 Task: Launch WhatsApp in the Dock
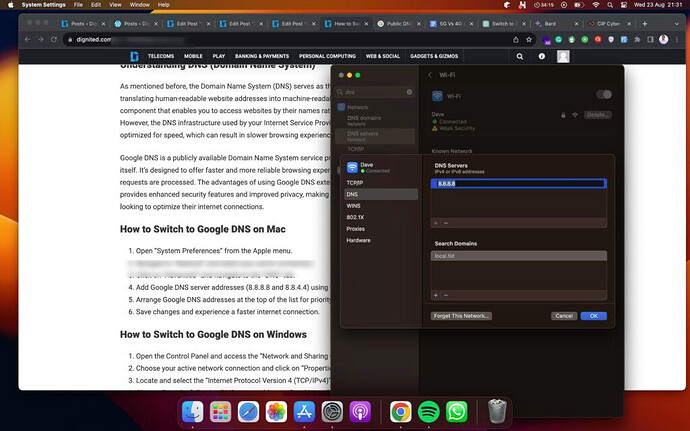[x=456, y=412]
